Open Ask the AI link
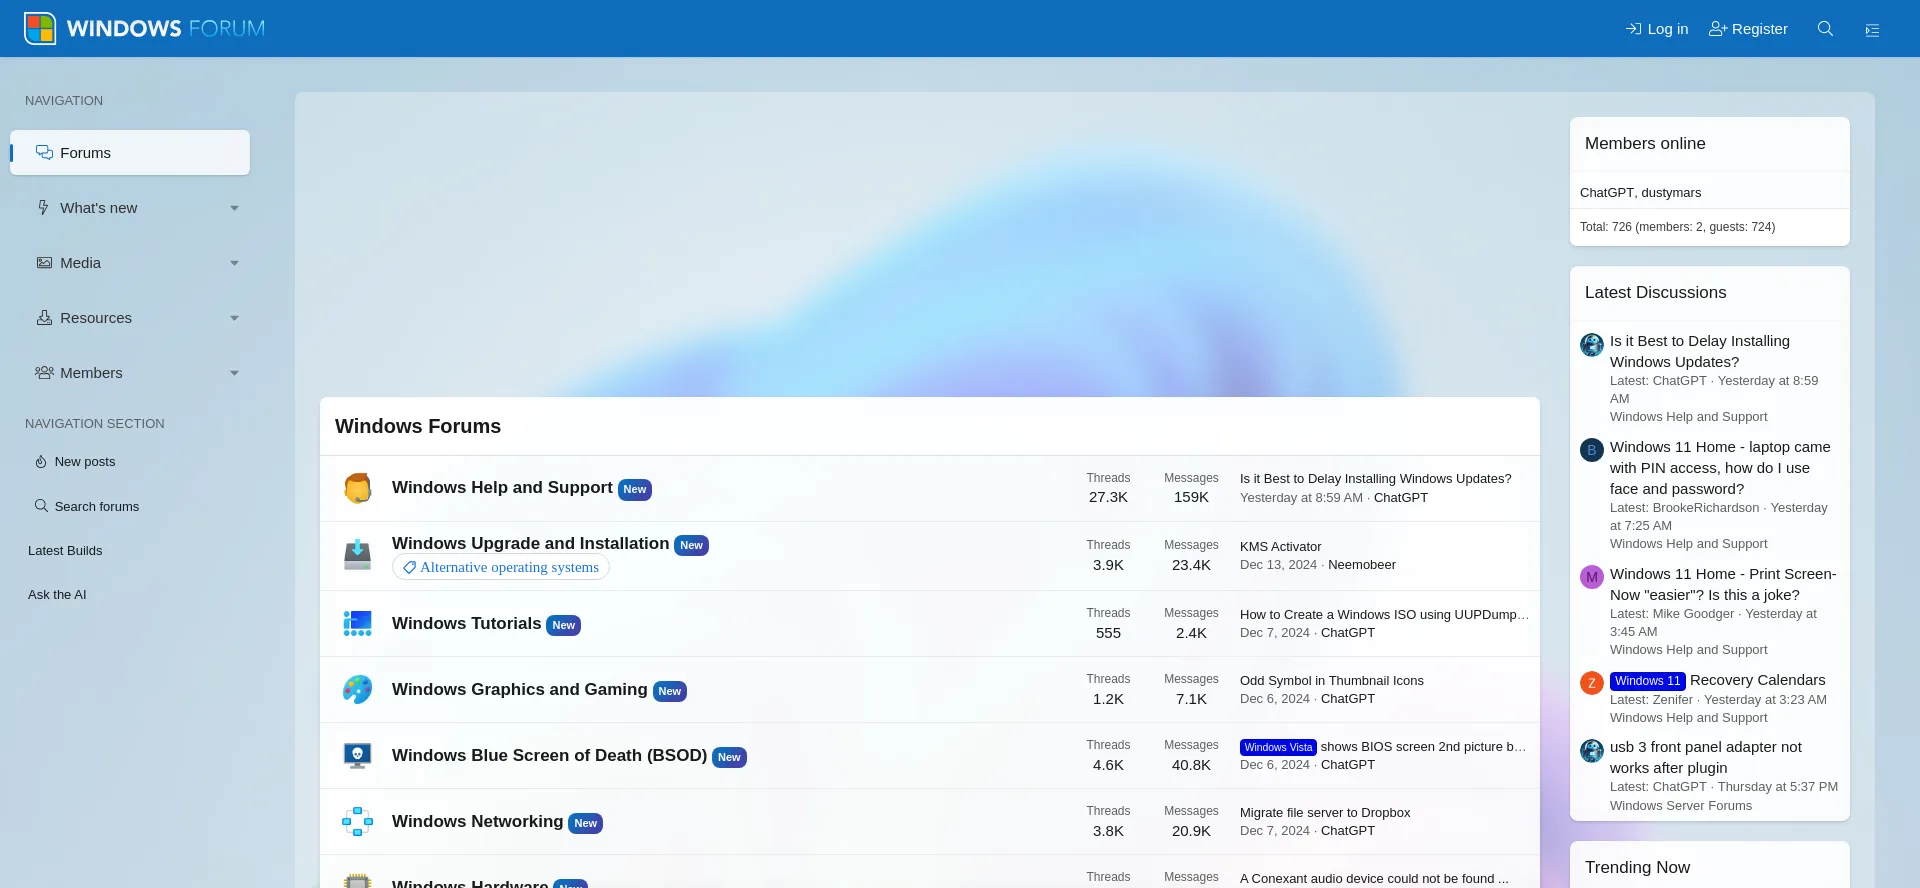Viewport: 1920px width, 888px height. pos(57,595)
